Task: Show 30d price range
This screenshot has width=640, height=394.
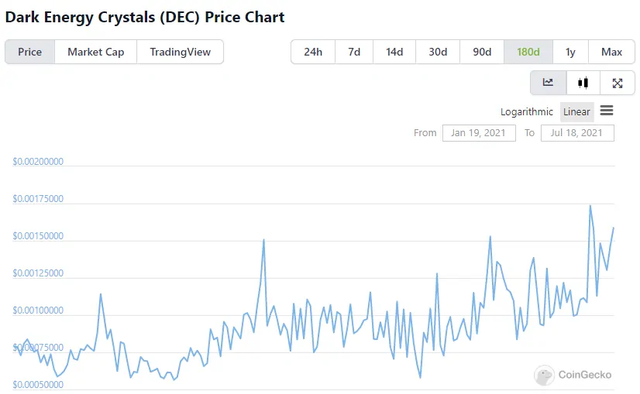Action: tap(438, 52)
